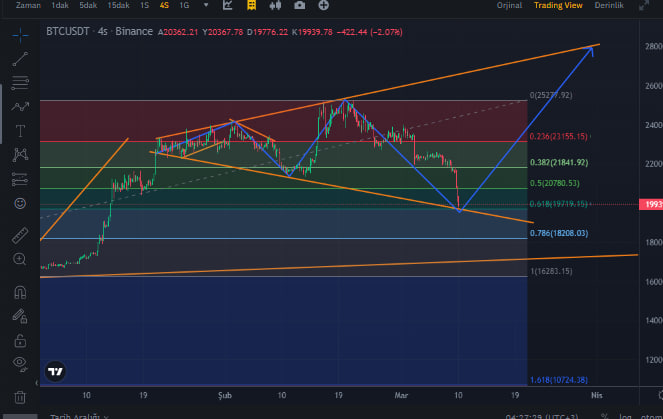Viewport: 663px width, 419px height.
Task: Open the XABCD pattern tool
Action: pos(20,155)
